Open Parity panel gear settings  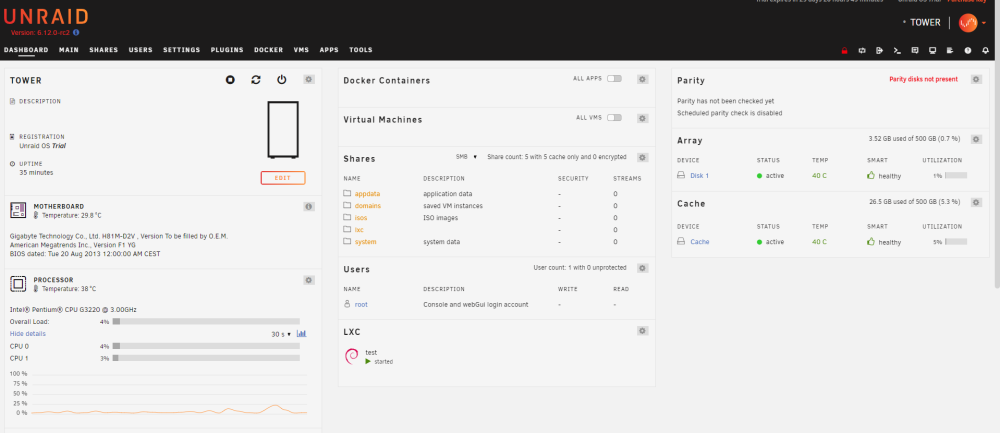[x=976, y=79]
